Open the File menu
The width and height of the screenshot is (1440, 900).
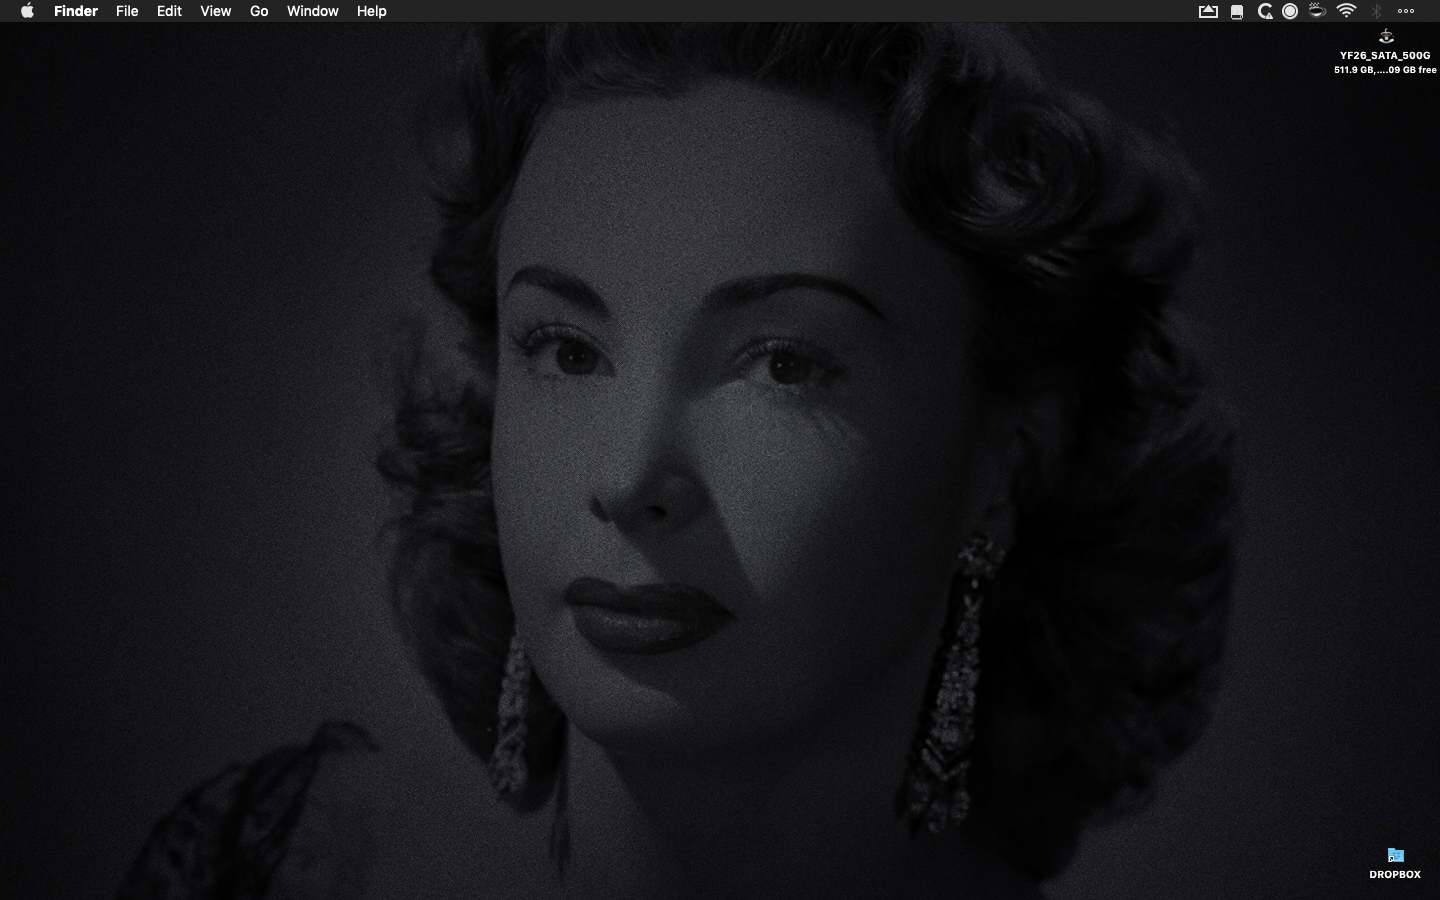[127, 11]
